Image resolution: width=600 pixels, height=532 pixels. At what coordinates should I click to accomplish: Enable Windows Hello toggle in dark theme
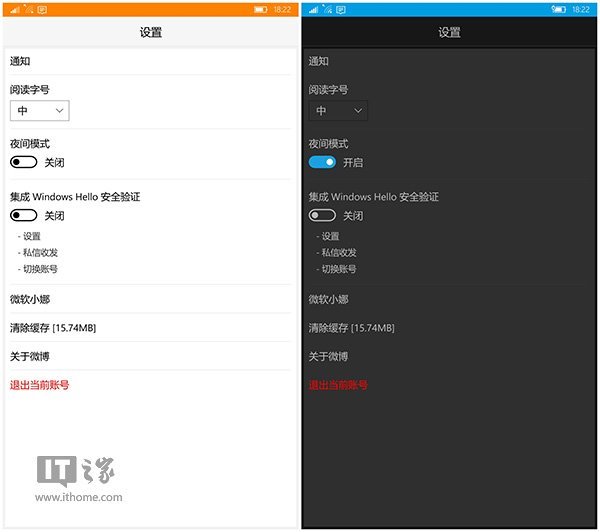322,215
